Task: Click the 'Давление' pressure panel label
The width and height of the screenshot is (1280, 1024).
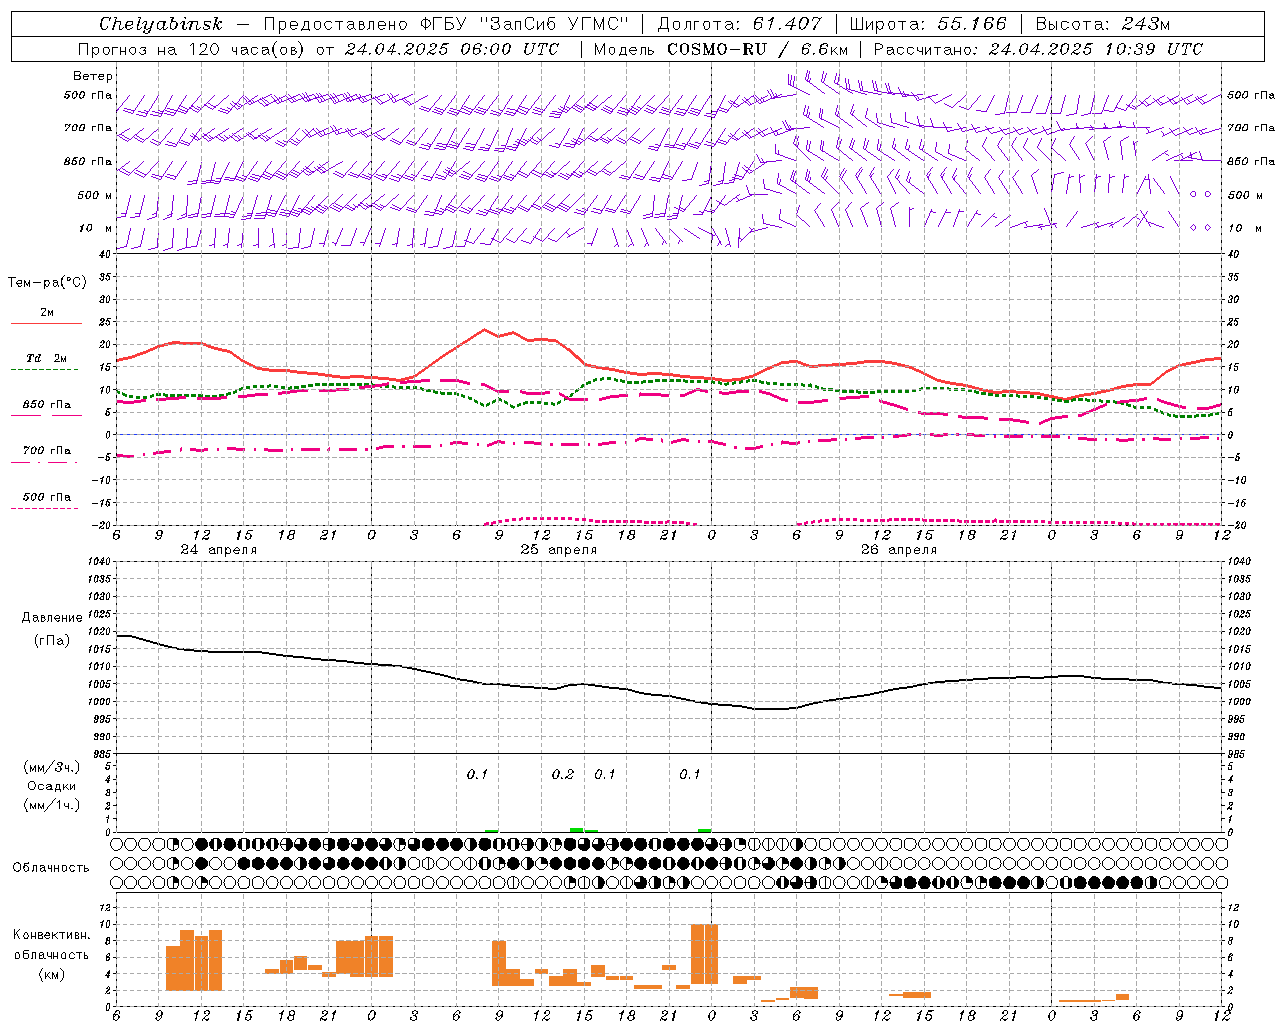Action: click(52, 618)
